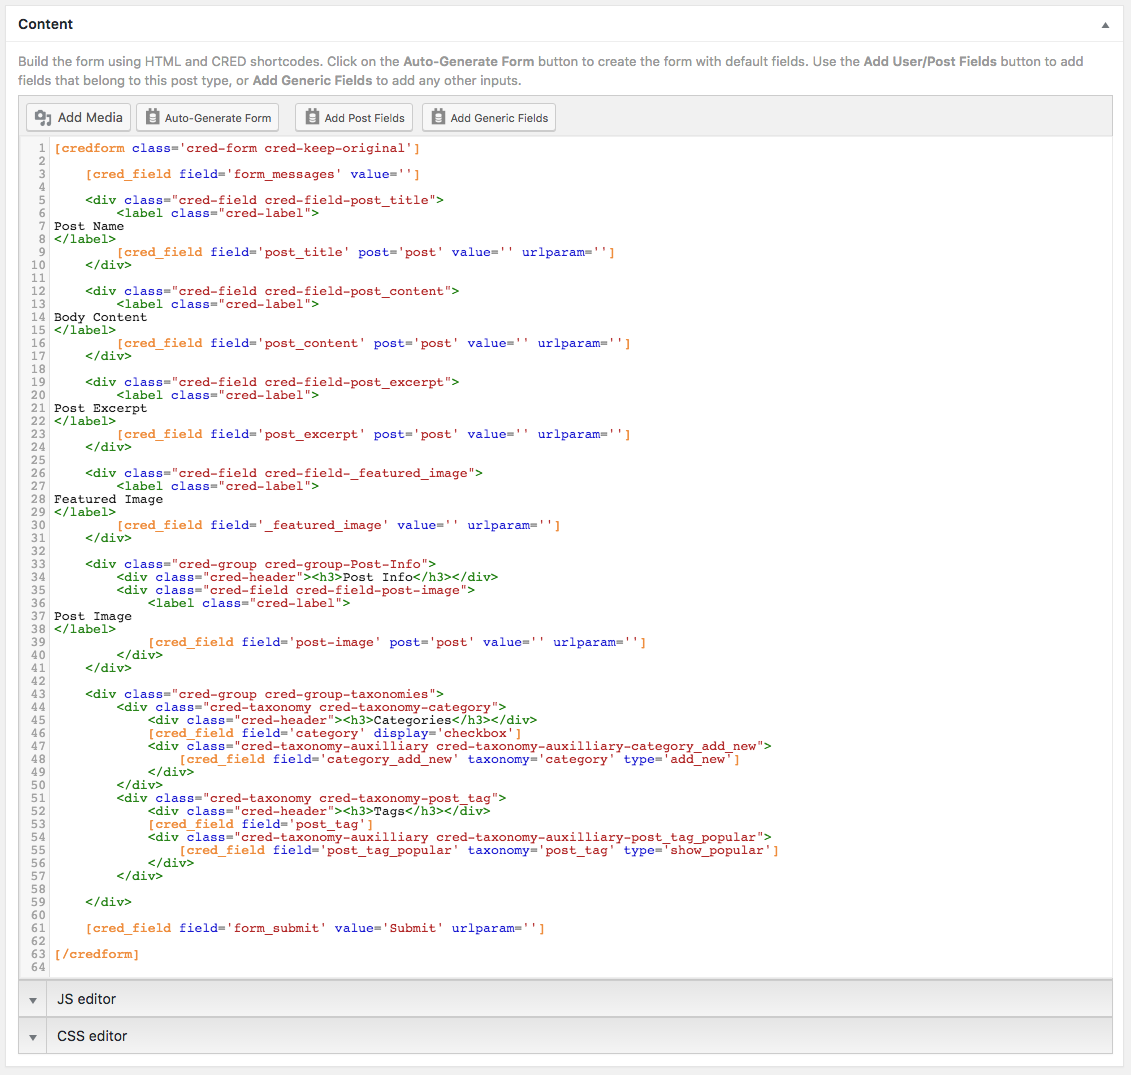This screenshot has height=1075, width=1131.
Task: Click the post_tag cred_field line
Action: (260, 823)
